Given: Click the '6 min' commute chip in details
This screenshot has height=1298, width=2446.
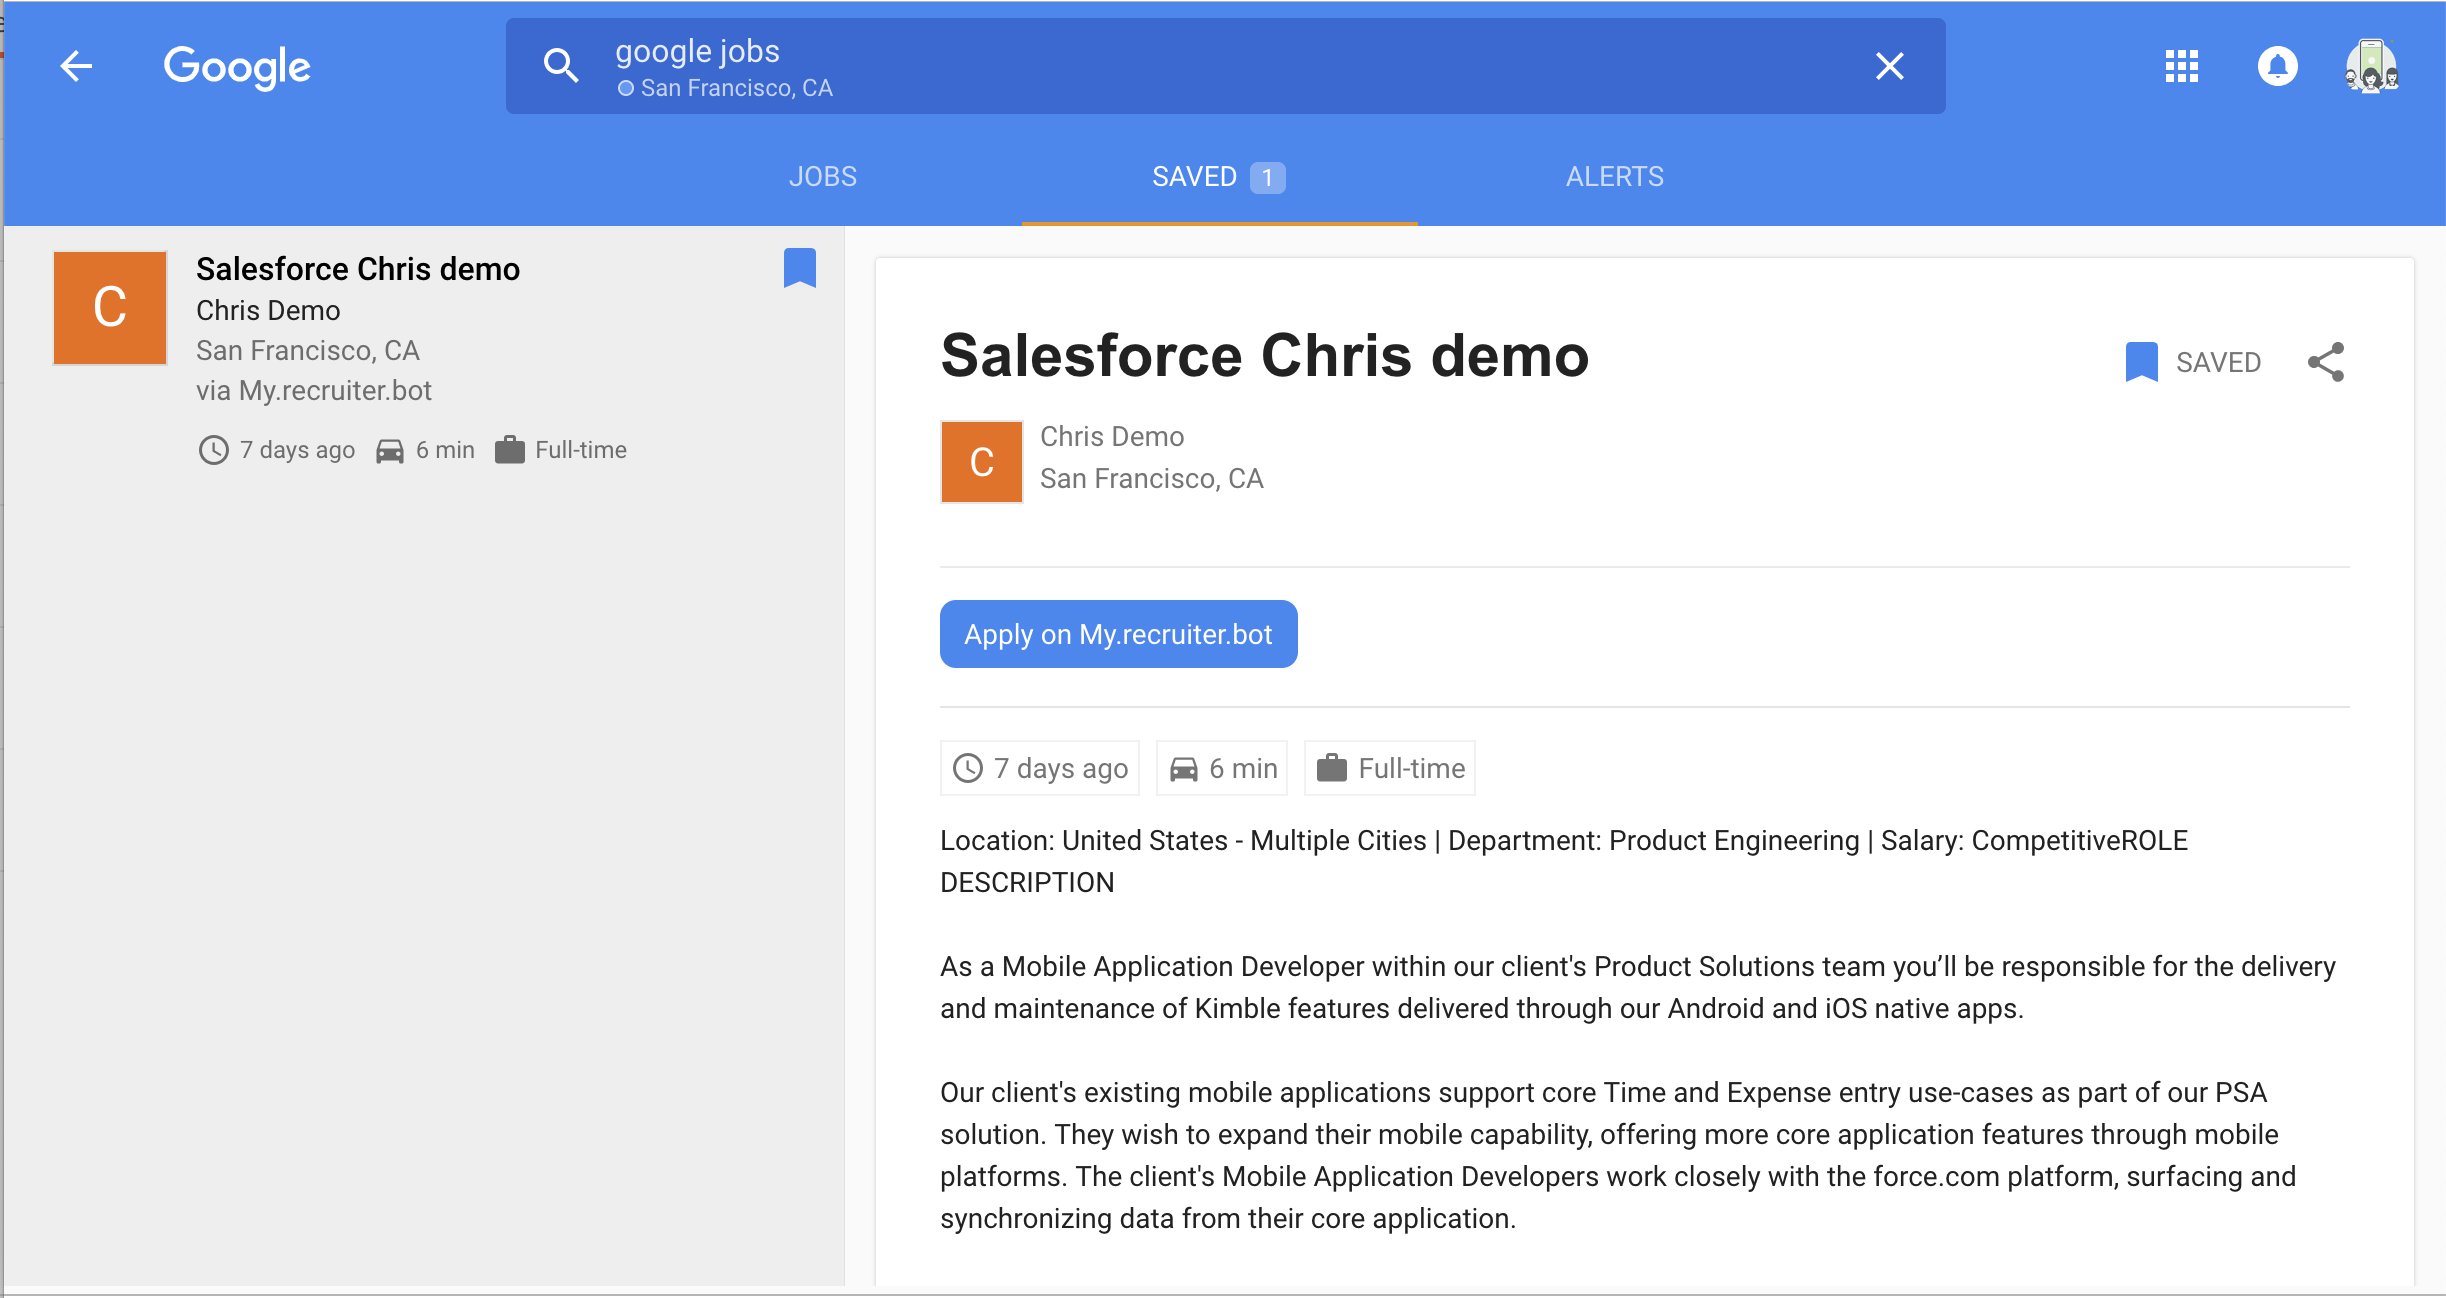Looking at the screenshot, I should click(1222, 768).
